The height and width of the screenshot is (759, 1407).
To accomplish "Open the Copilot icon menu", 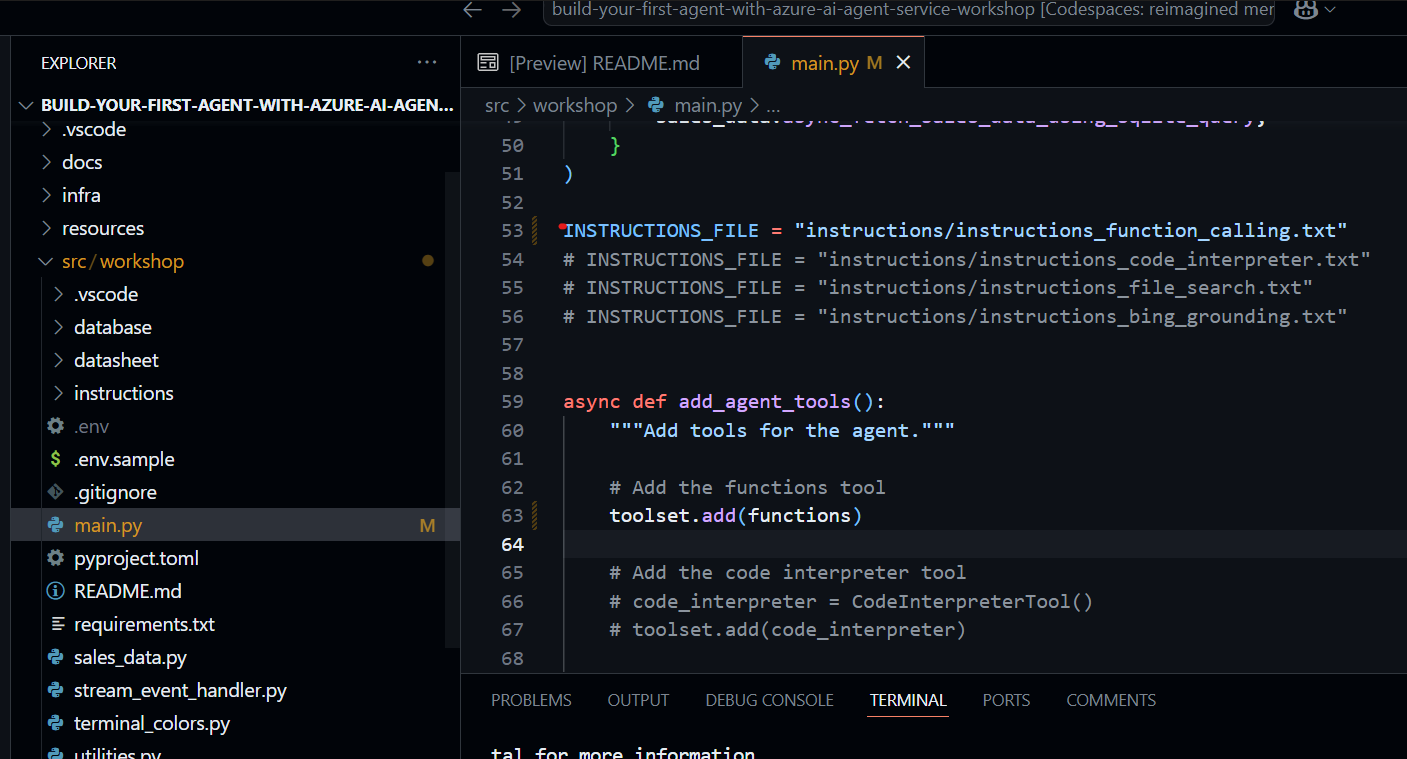I will pyautogui.click(x=1304, y=10).
